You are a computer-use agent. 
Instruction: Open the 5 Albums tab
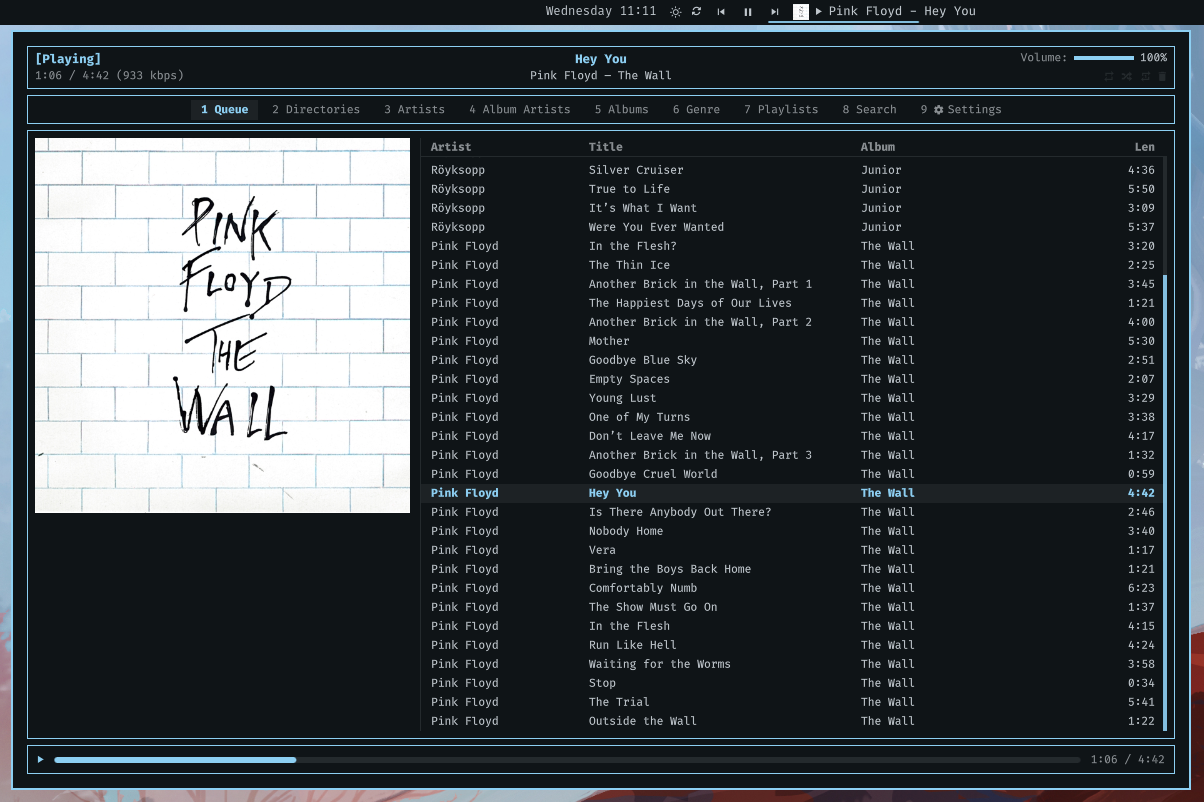point(622,110)
